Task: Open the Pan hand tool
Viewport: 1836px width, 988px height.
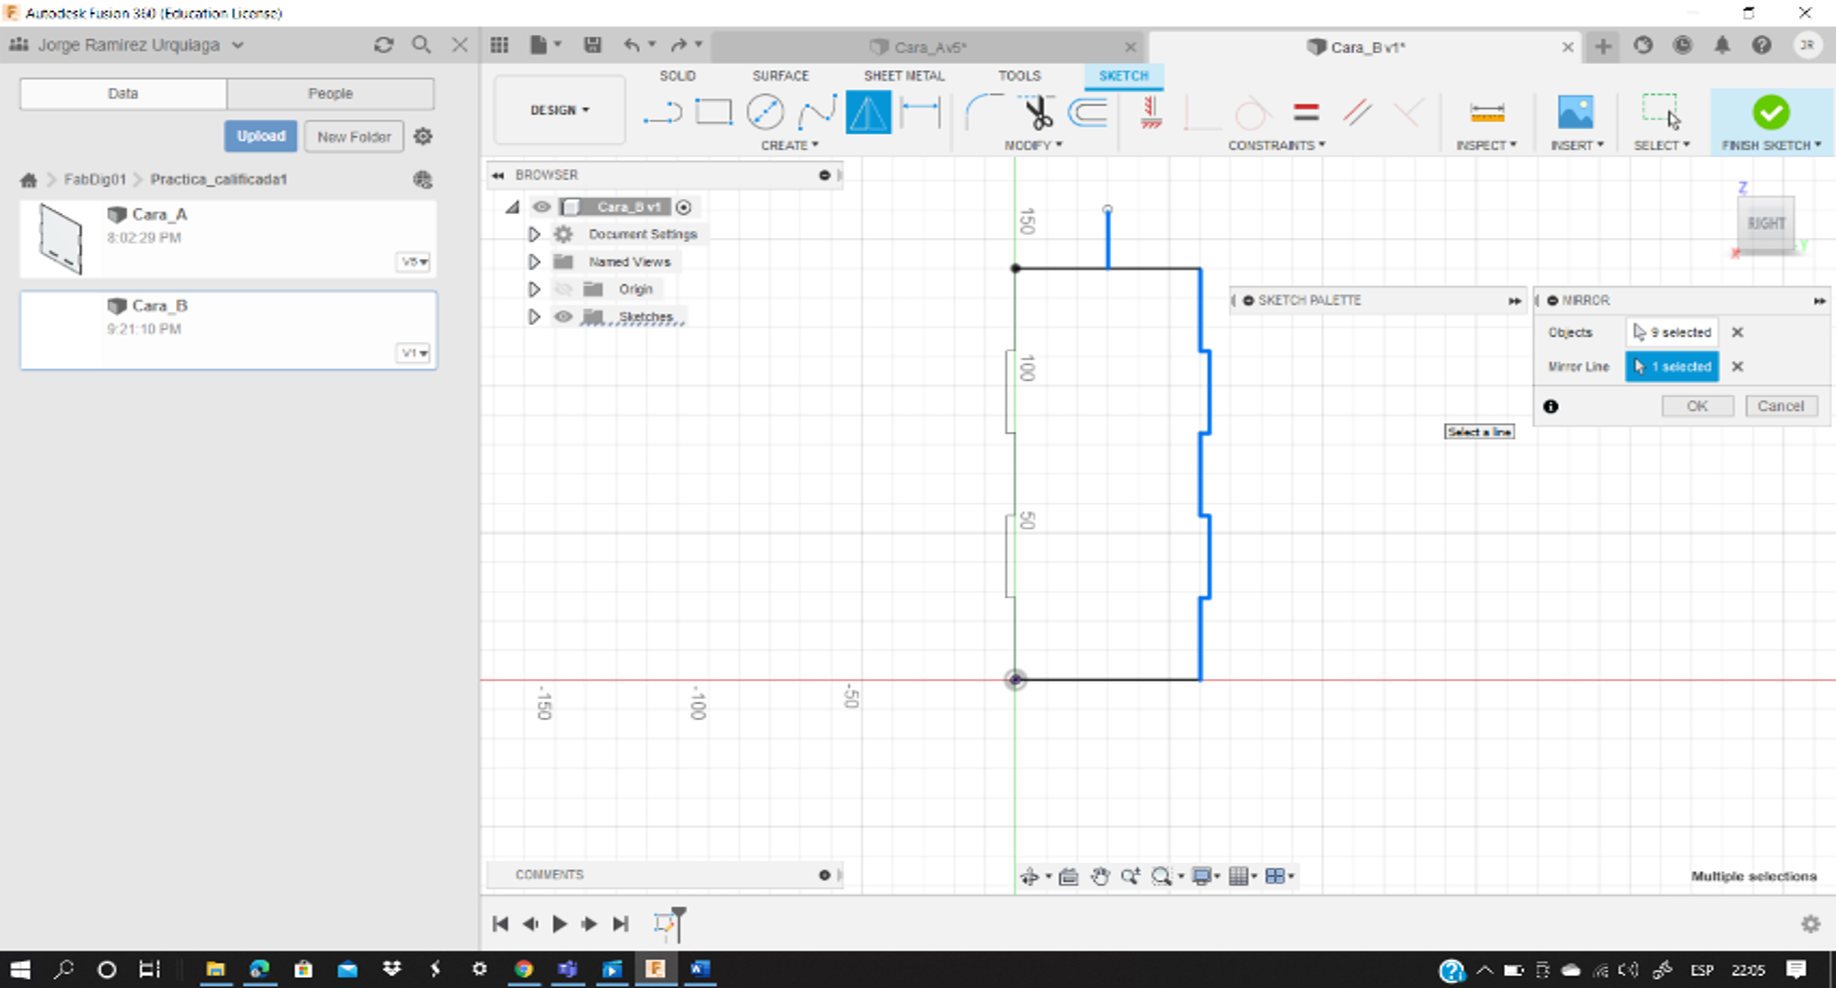Action: [1100, 877]
